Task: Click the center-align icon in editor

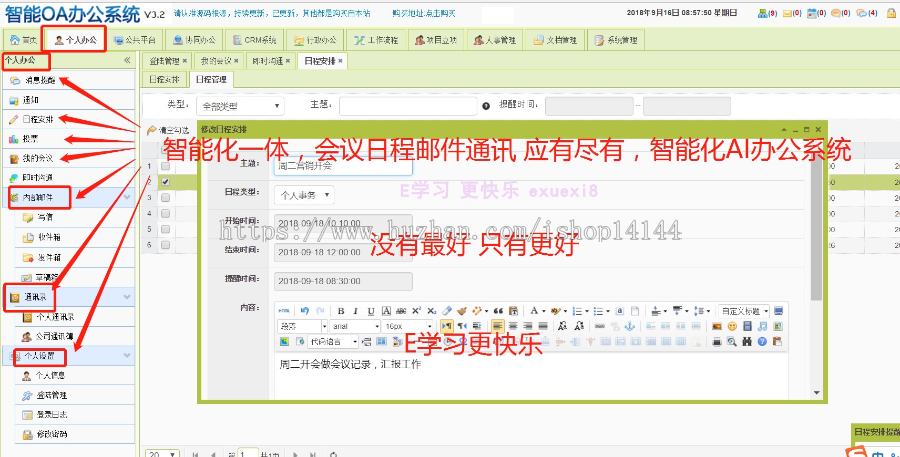Action: pyautogui.click(x=513, y=326)
